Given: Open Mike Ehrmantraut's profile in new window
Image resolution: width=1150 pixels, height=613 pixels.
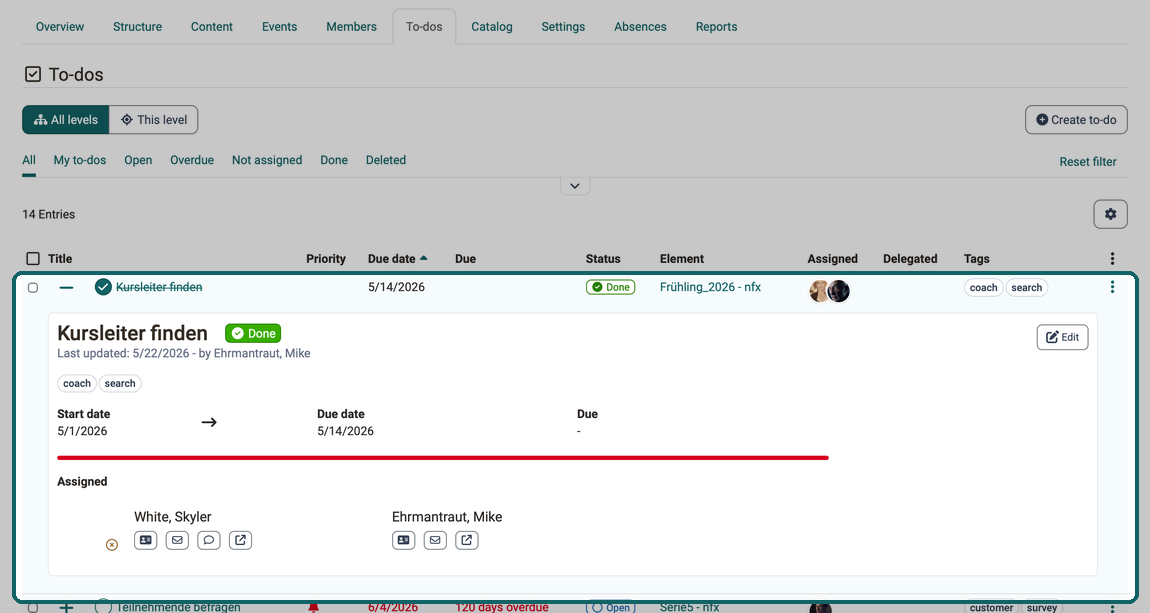Looking at the screenshot, I should pyautogui.click(x=467, y=540).
